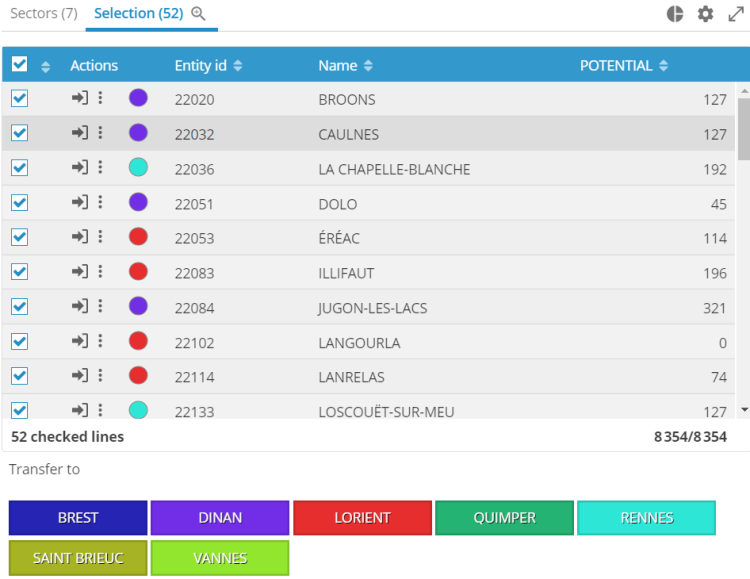Expand panel with diagonal arrows icon
This screenshot has width=750, height=579.
click(x=735, y=14)
